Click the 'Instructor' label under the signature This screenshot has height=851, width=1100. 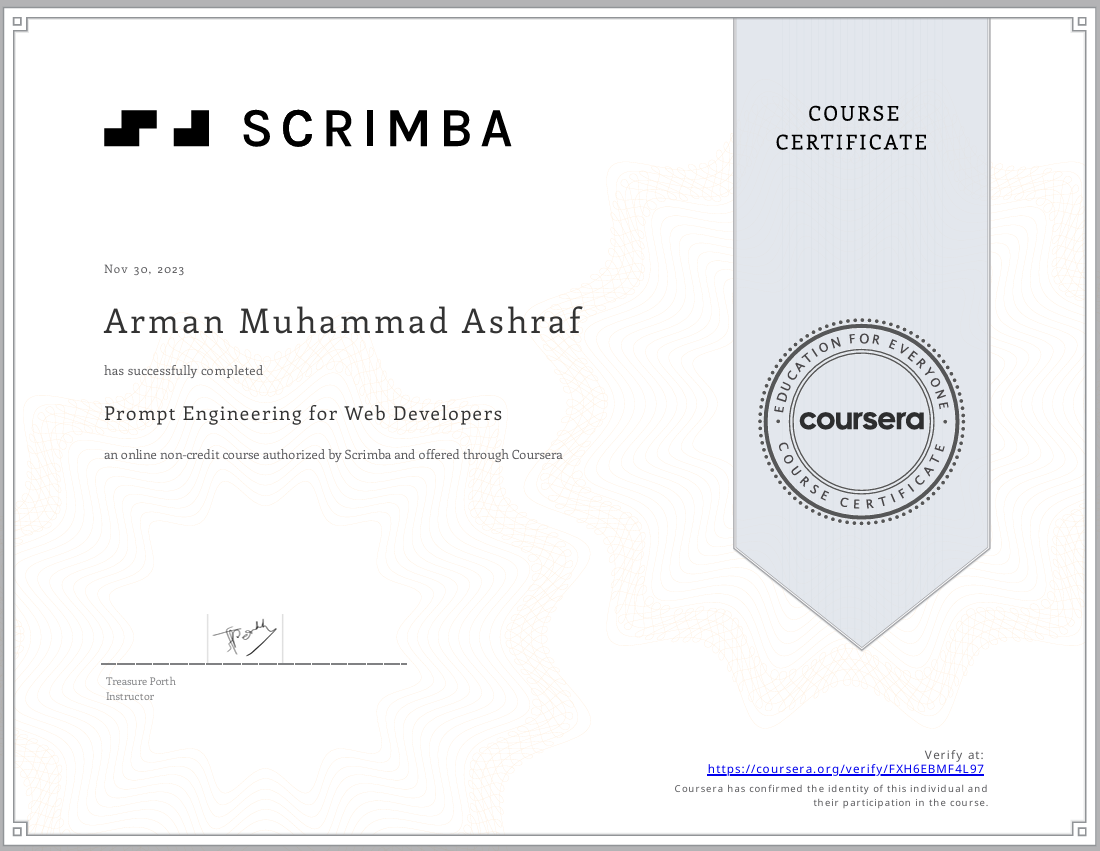(x=130, y=696)
